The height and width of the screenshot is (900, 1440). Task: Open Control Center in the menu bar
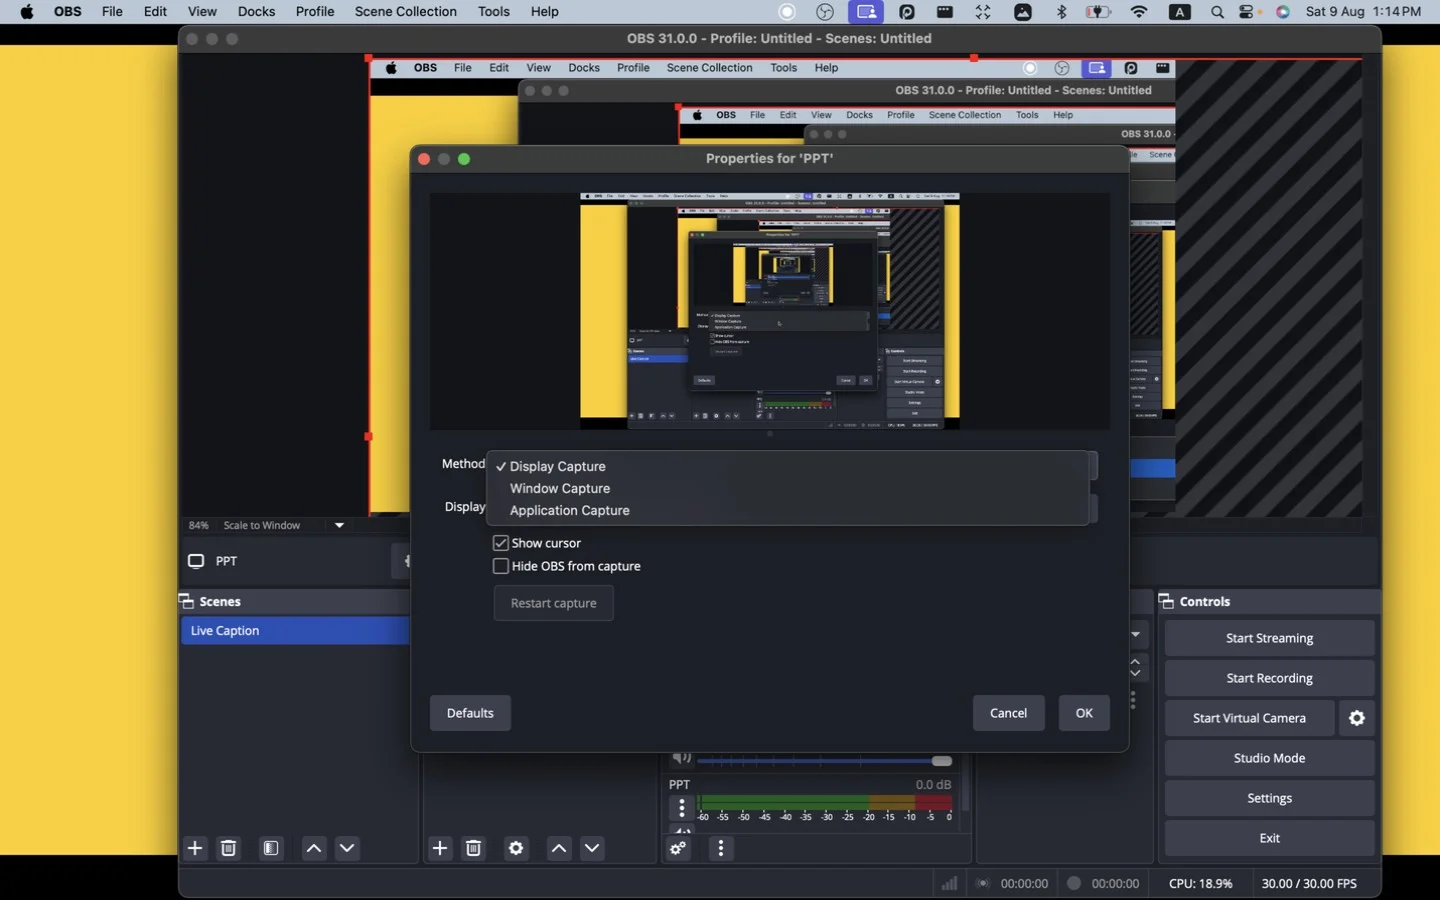click(x=1248, y=12)
